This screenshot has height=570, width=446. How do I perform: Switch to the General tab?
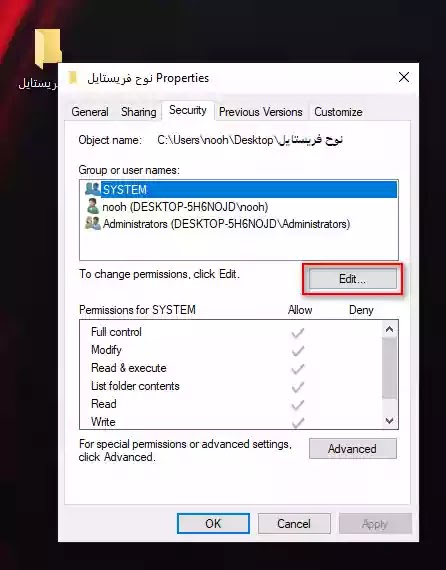pyautogui.click(x=90, y=112)
